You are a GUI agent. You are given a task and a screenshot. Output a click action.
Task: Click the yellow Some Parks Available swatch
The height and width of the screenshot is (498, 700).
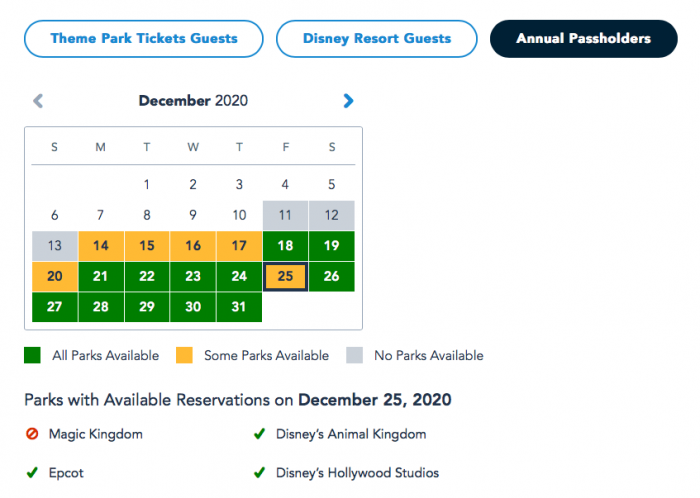point(184,355)
